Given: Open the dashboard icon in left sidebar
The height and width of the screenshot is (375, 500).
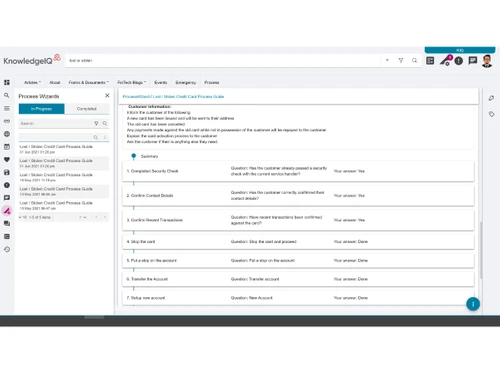Looking at the screenshot, I should tap(7, 82).
